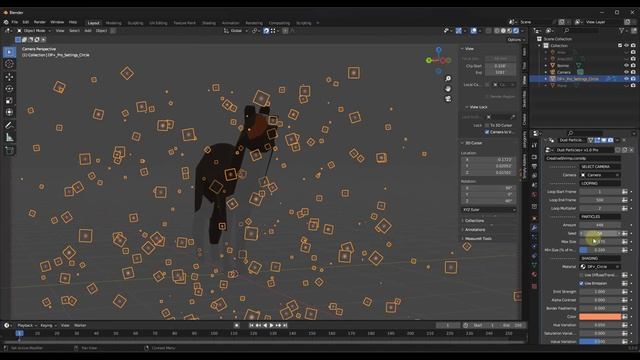The width and height of the screenshot is (640, 360).
Task: Open the Object Mode dropdown
Action: point(34,31)
